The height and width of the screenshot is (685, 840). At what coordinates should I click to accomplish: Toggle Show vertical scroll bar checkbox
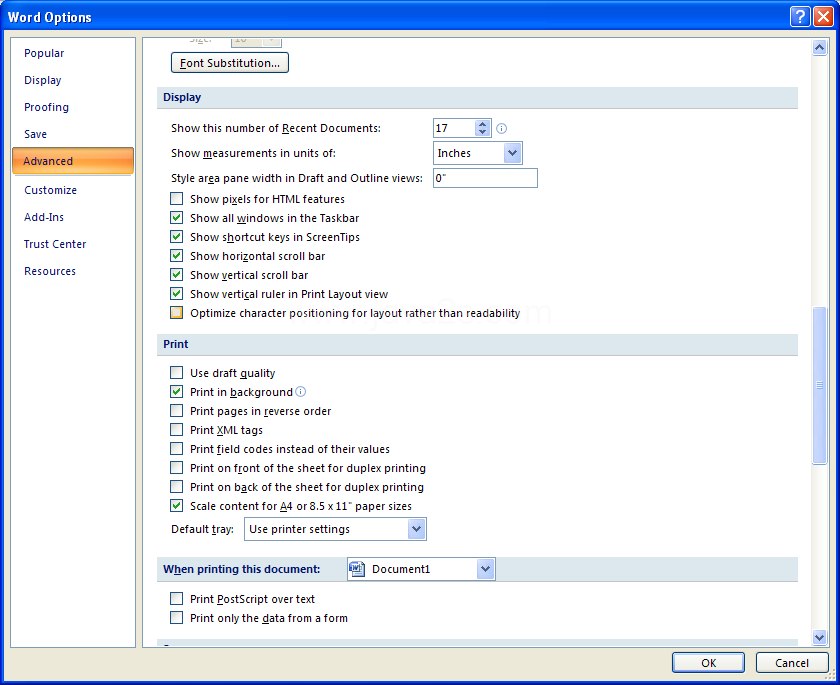click(x=176, y=275)
